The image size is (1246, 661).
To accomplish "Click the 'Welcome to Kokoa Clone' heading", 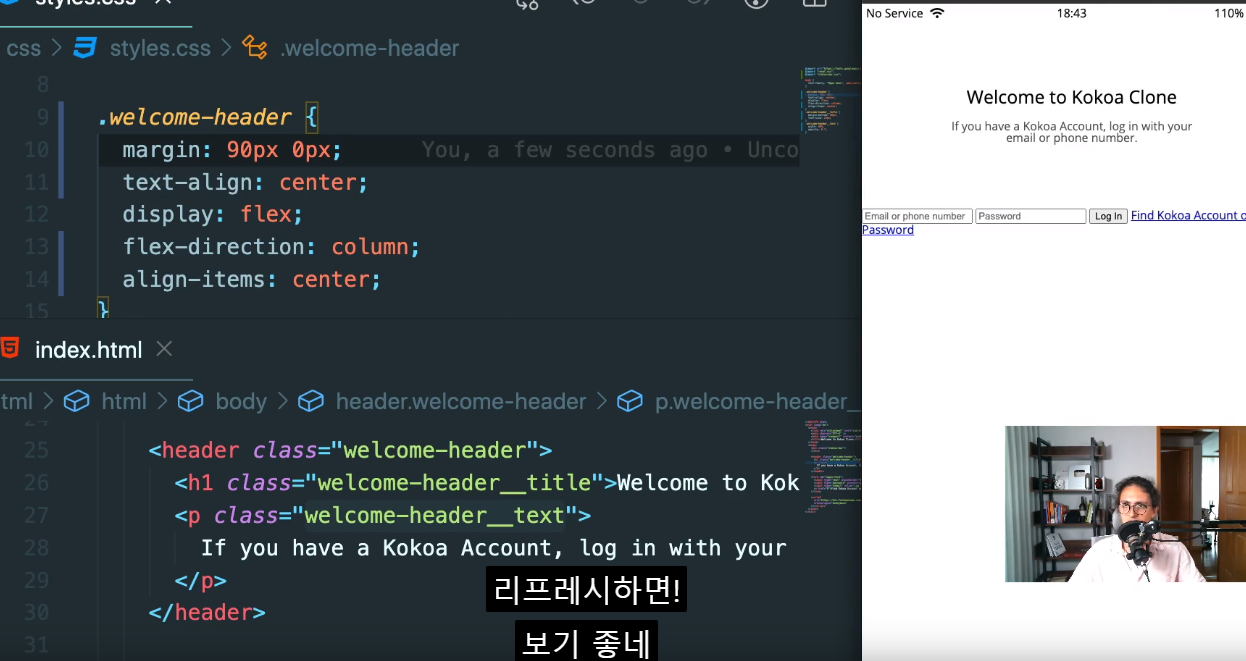I will 1071,97.
